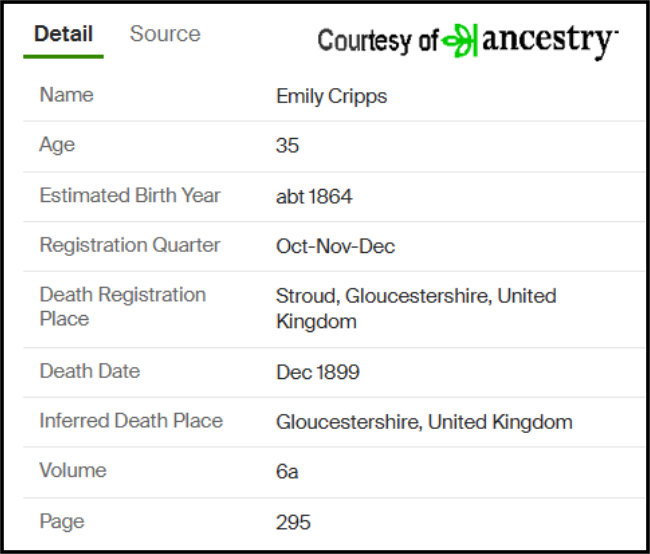Click the Inferred Death Place value

click(424, 422)
